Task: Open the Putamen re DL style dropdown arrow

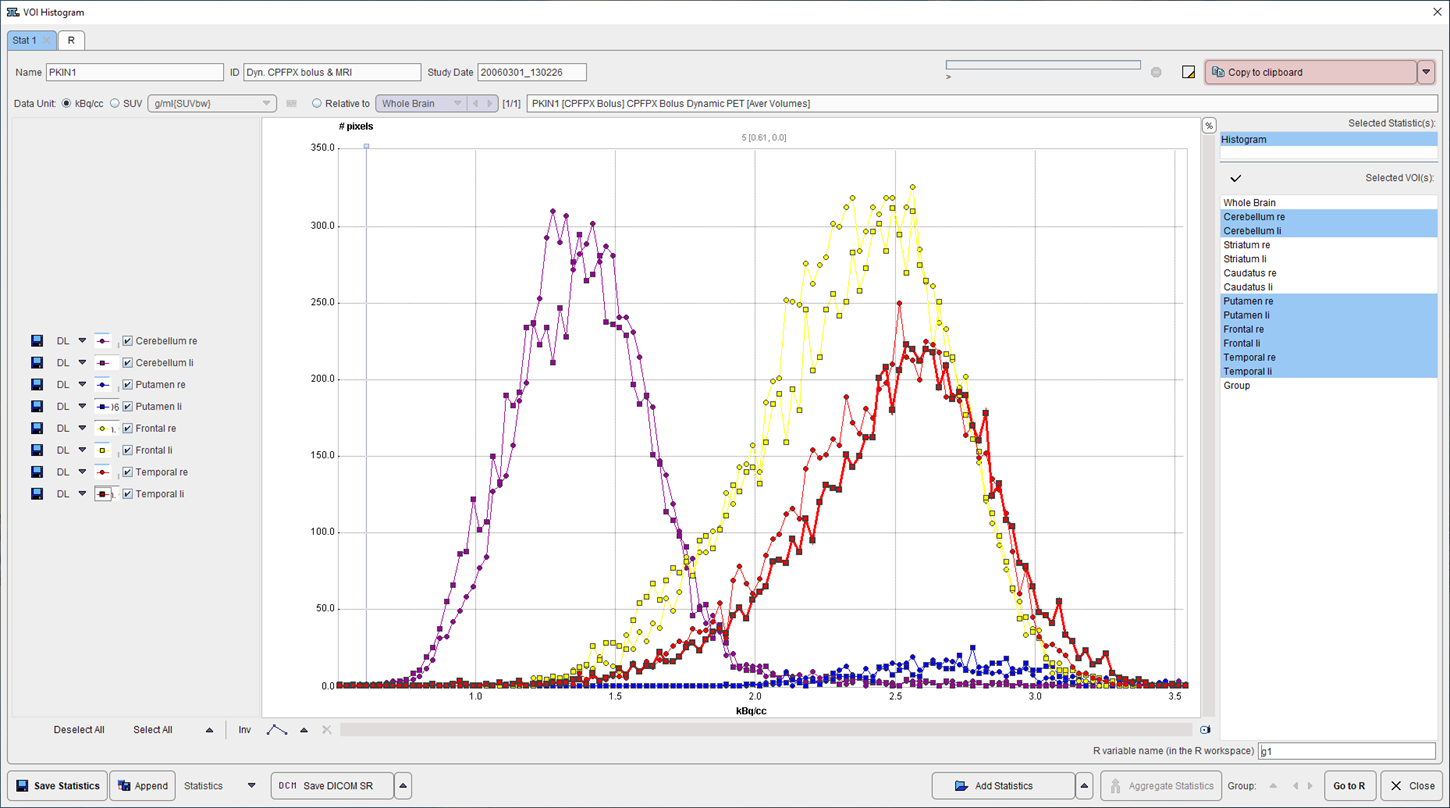Action: [83, 385]
